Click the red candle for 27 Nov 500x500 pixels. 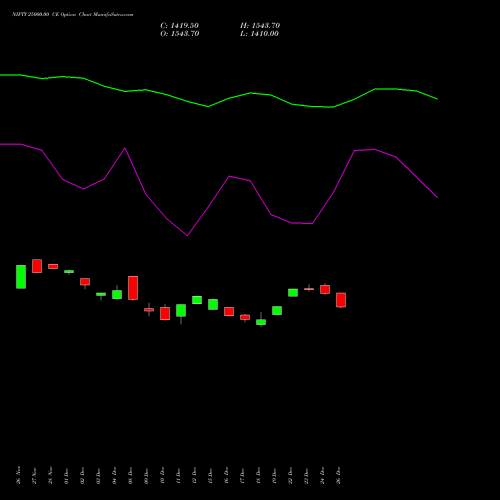click(x=37, y=266)
